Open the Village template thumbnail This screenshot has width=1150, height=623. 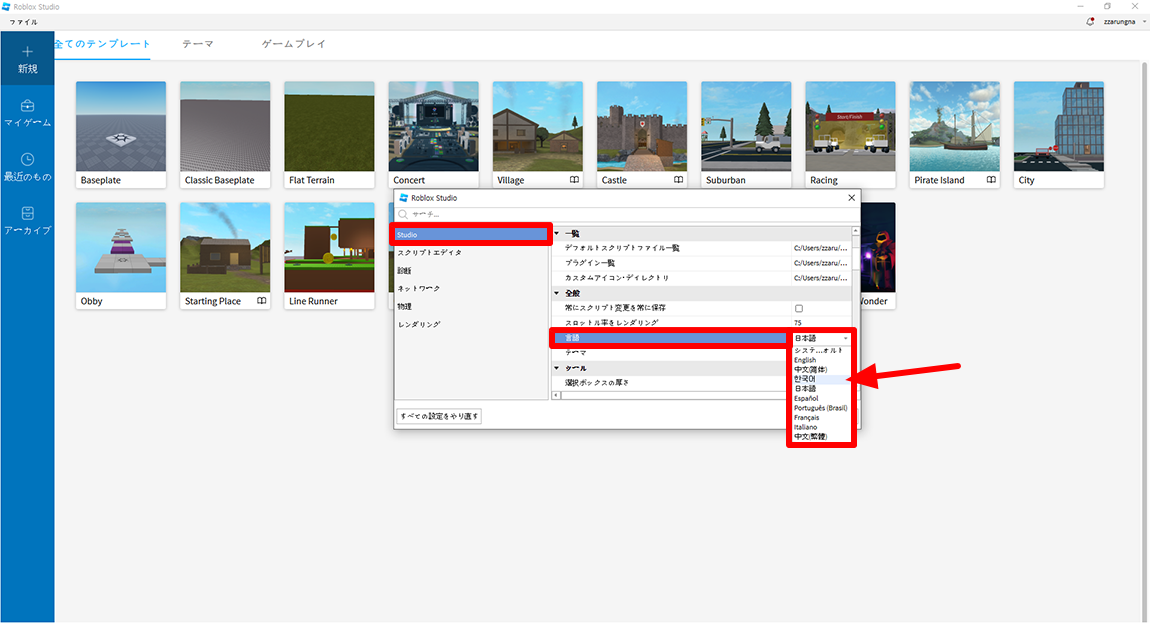[538, 126]
